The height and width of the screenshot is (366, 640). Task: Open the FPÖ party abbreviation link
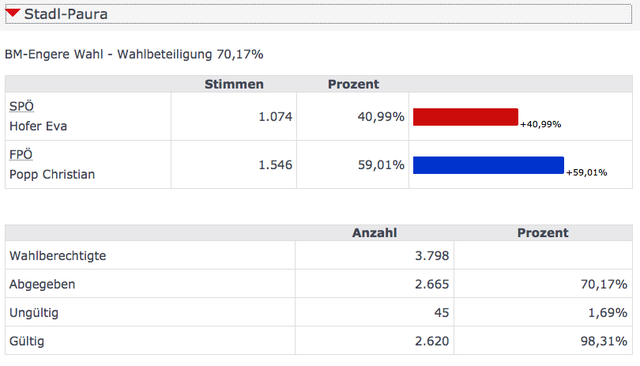[21, 155]
